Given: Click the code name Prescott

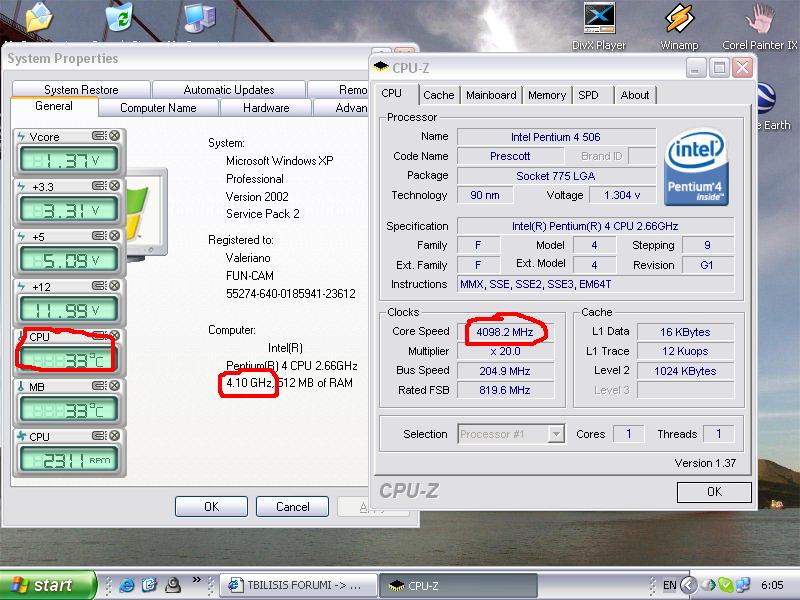Looking at the screenshot, I should [x=510, y=156].
